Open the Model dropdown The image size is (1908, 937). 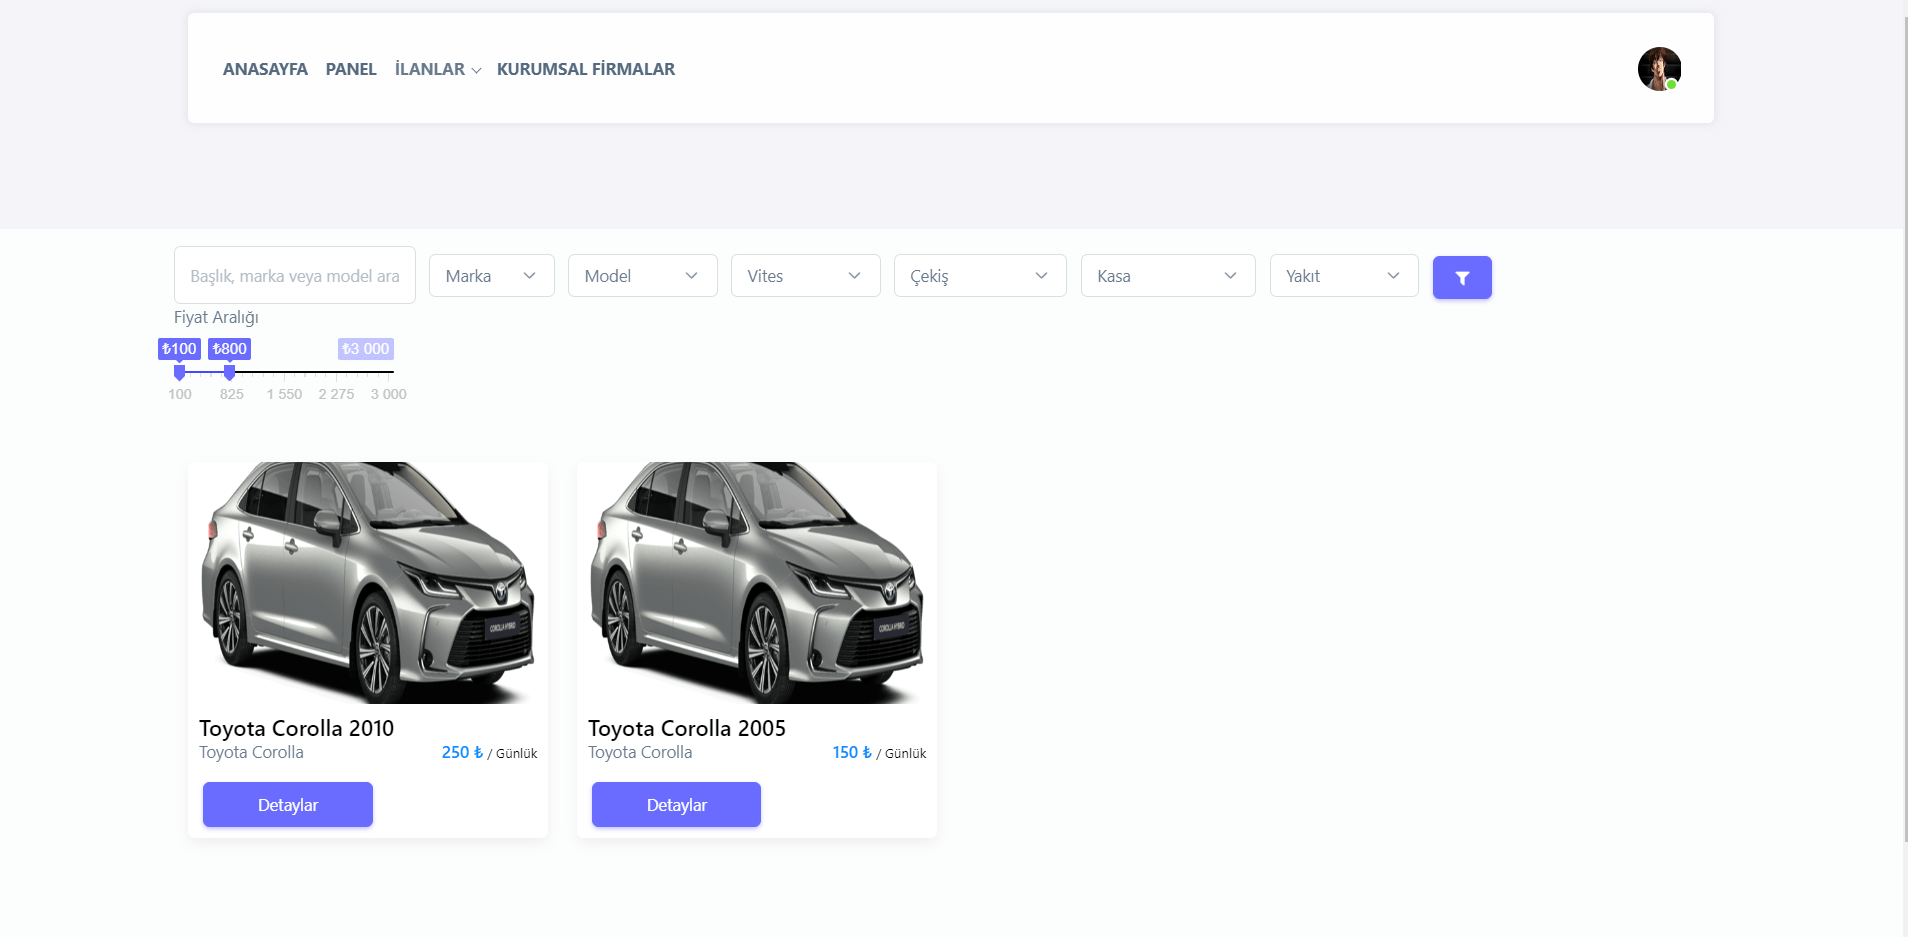[x=642, y=275]
